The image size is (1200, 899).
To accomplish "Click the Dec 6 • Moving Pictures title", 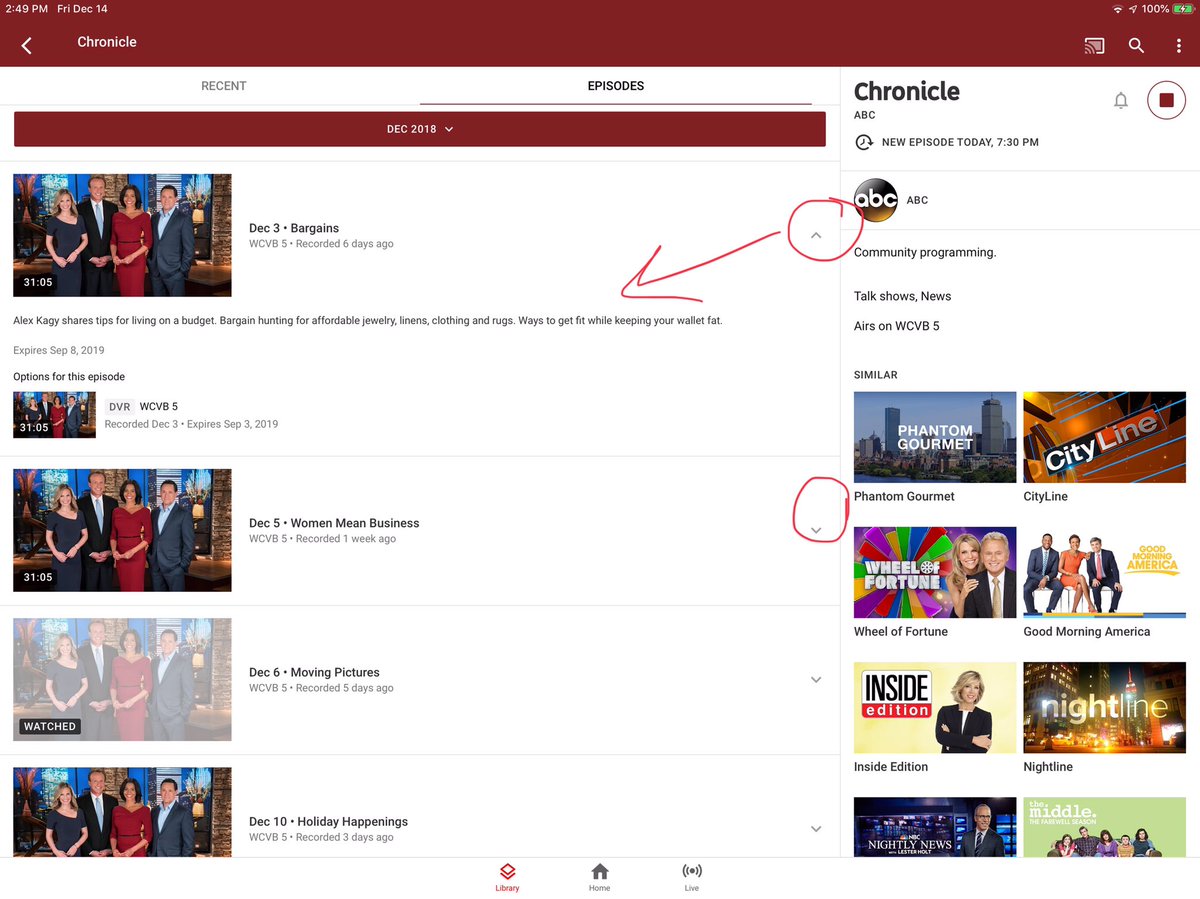I will click(314, 672).
